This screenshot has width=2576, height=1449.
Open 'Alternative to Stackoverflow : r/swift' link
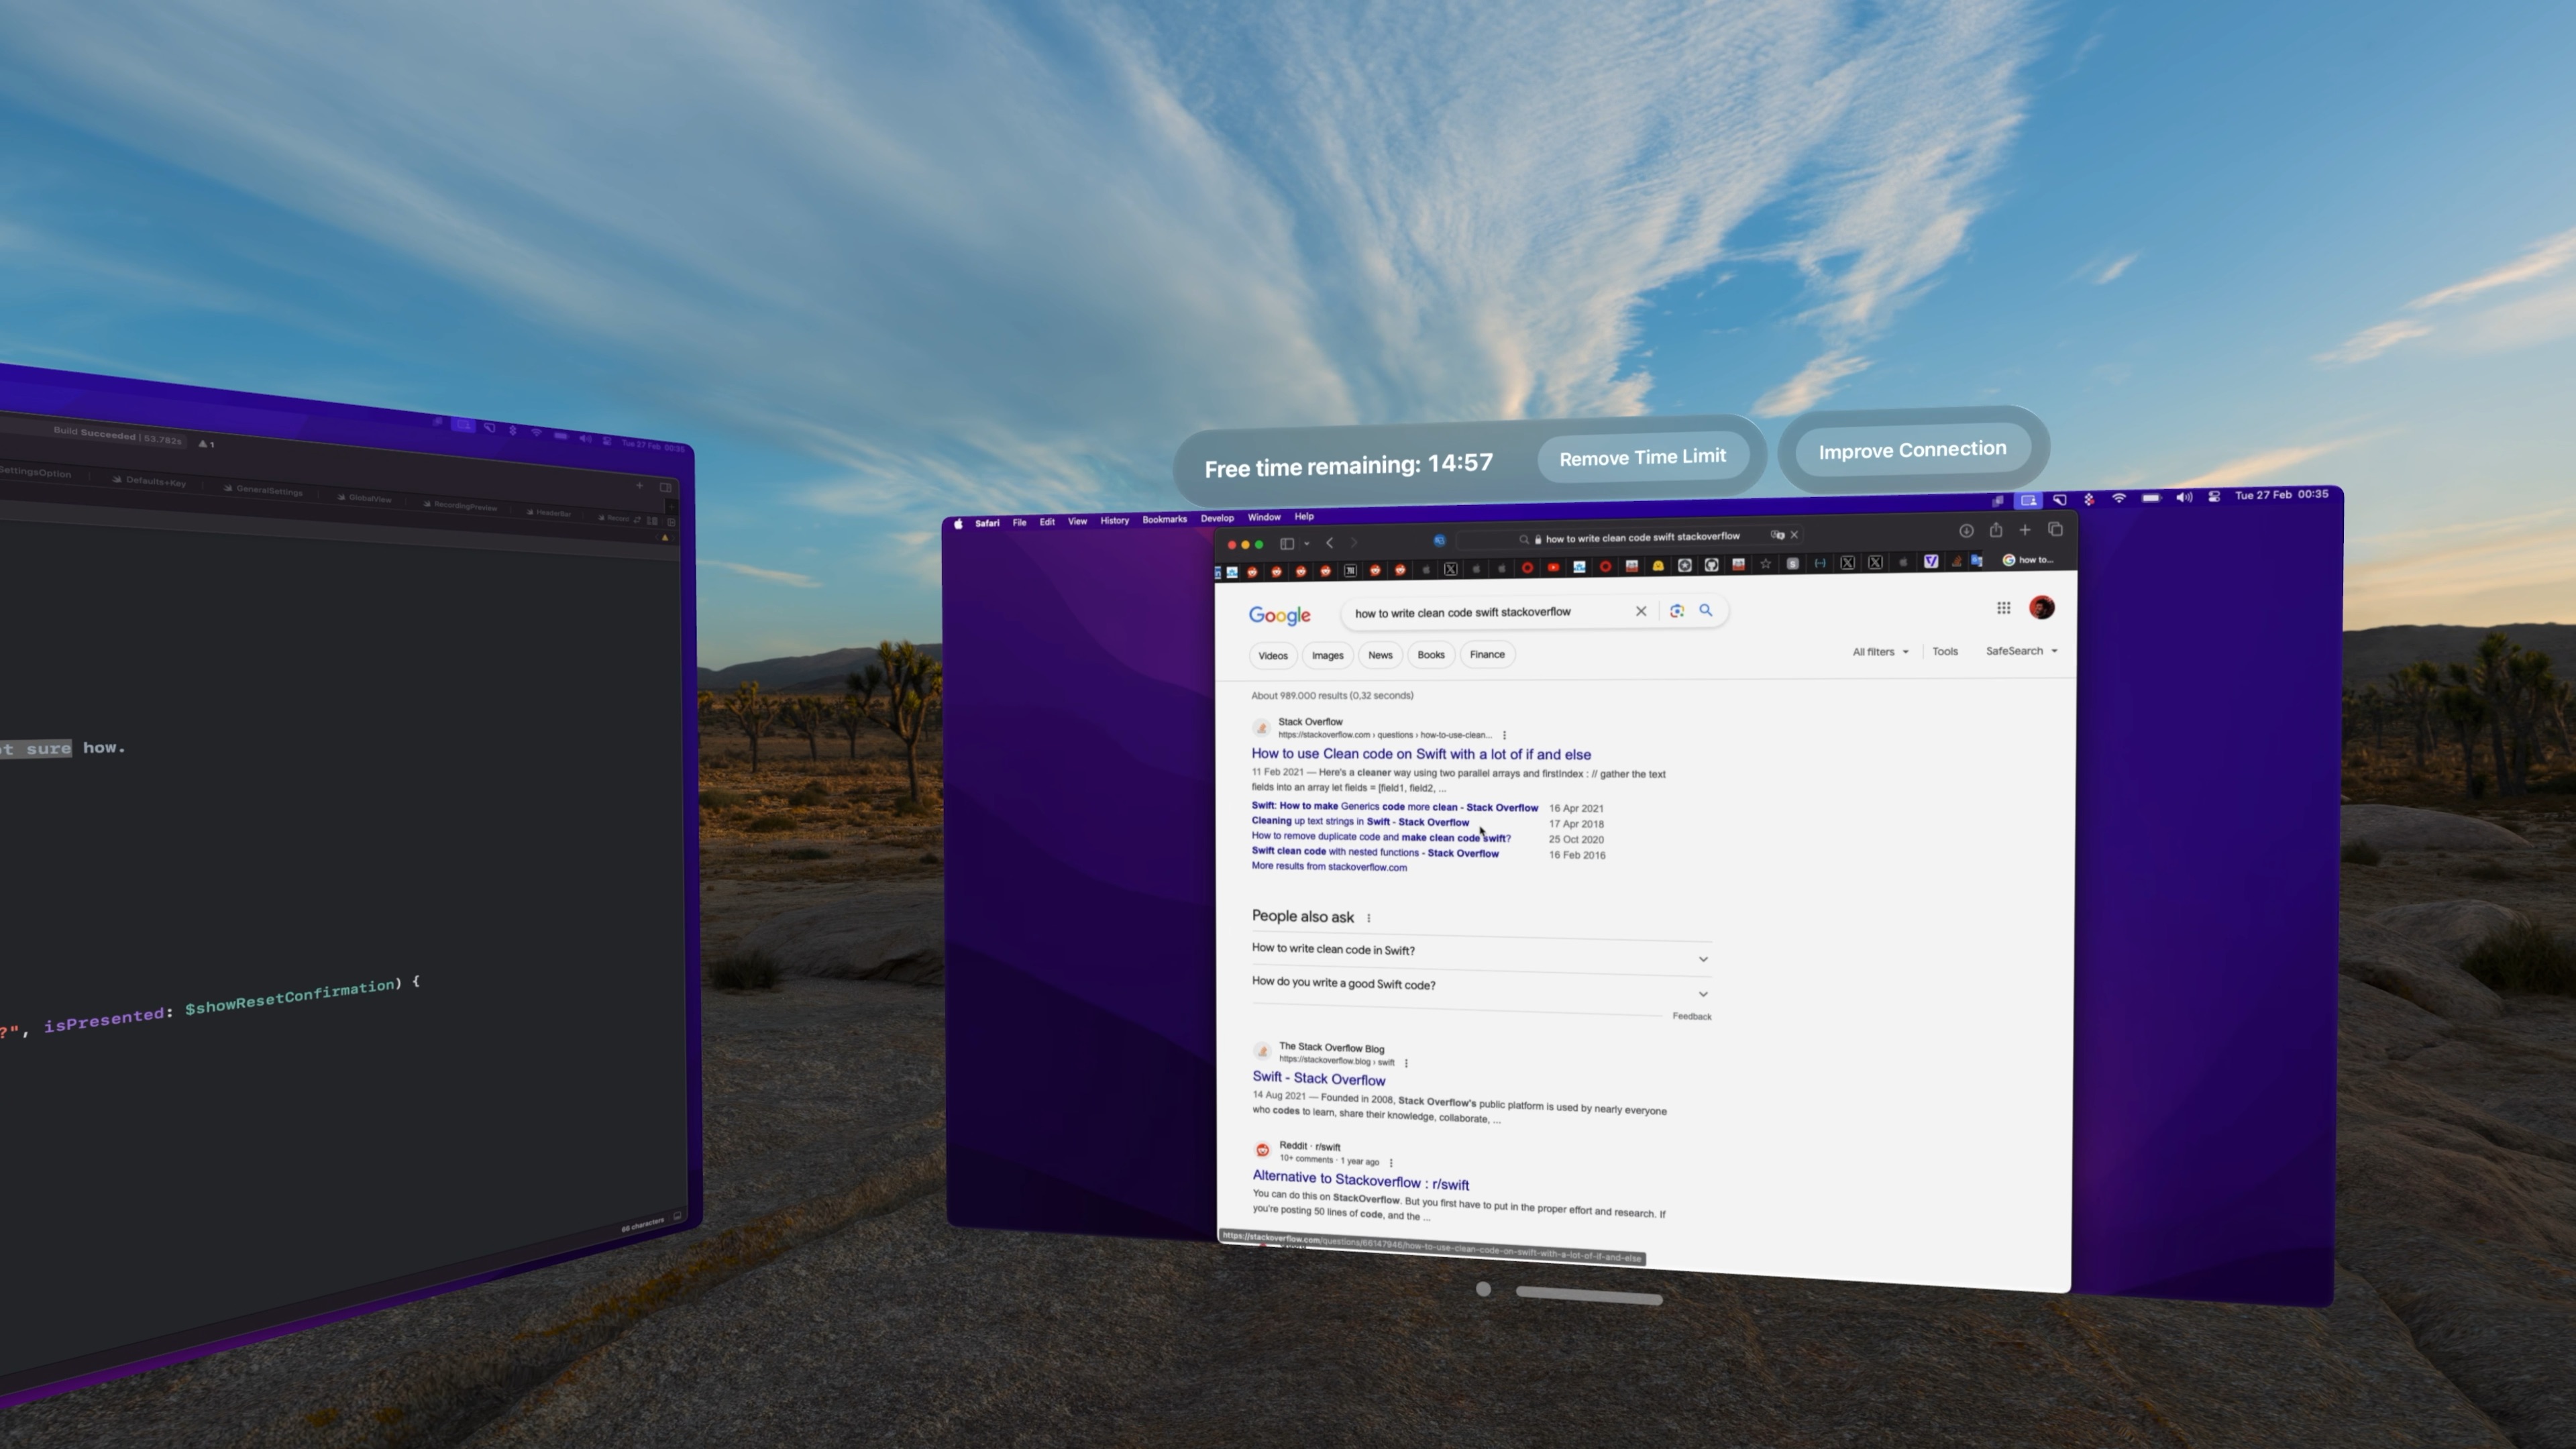tap(1360, 1181)
